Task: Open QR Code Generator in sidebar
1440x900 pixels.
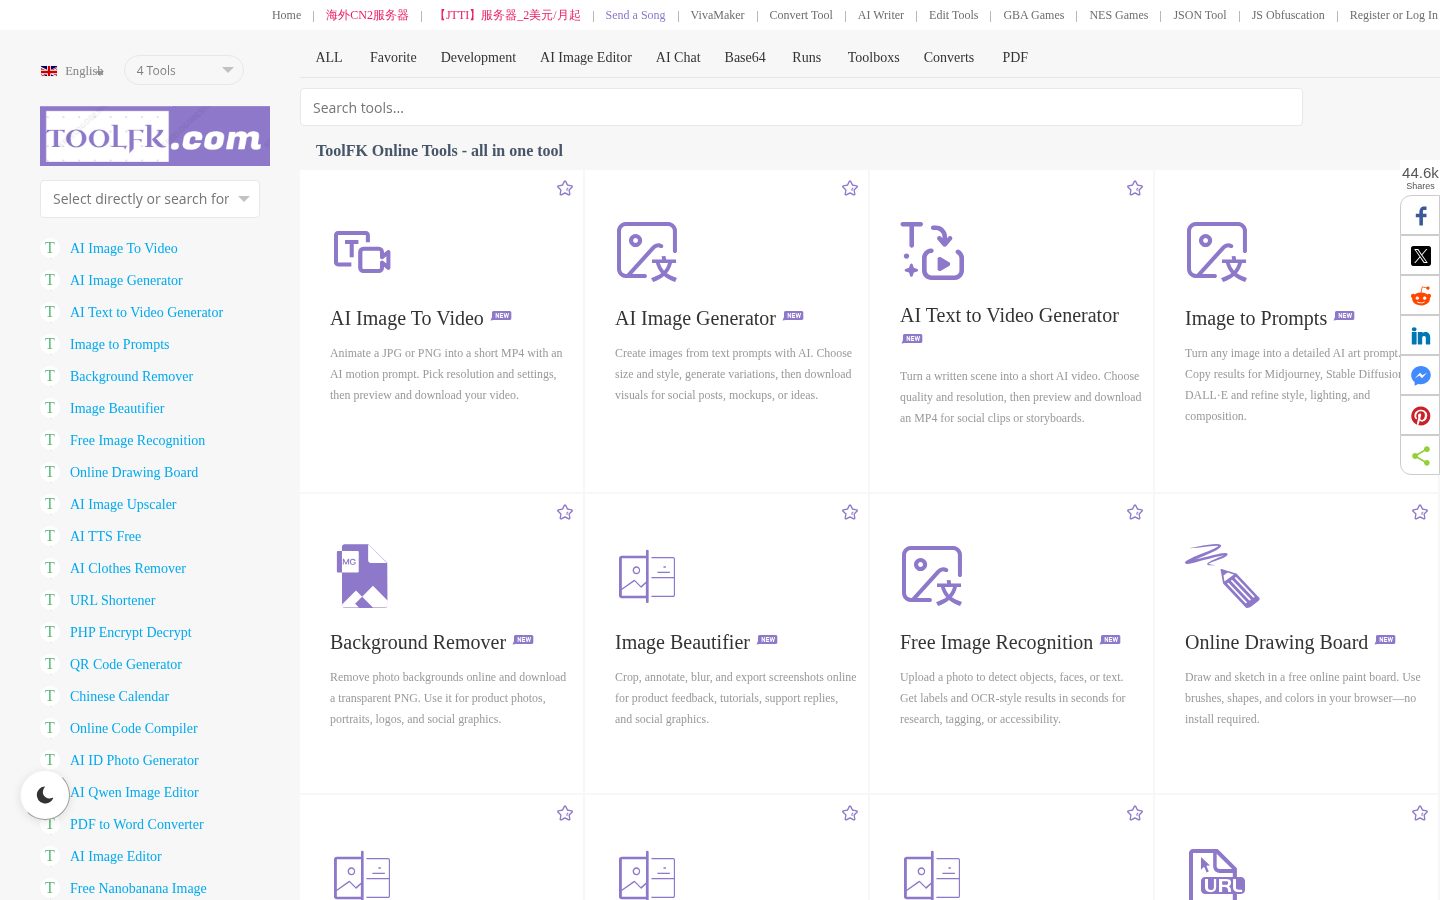Action: coord(126,664)
